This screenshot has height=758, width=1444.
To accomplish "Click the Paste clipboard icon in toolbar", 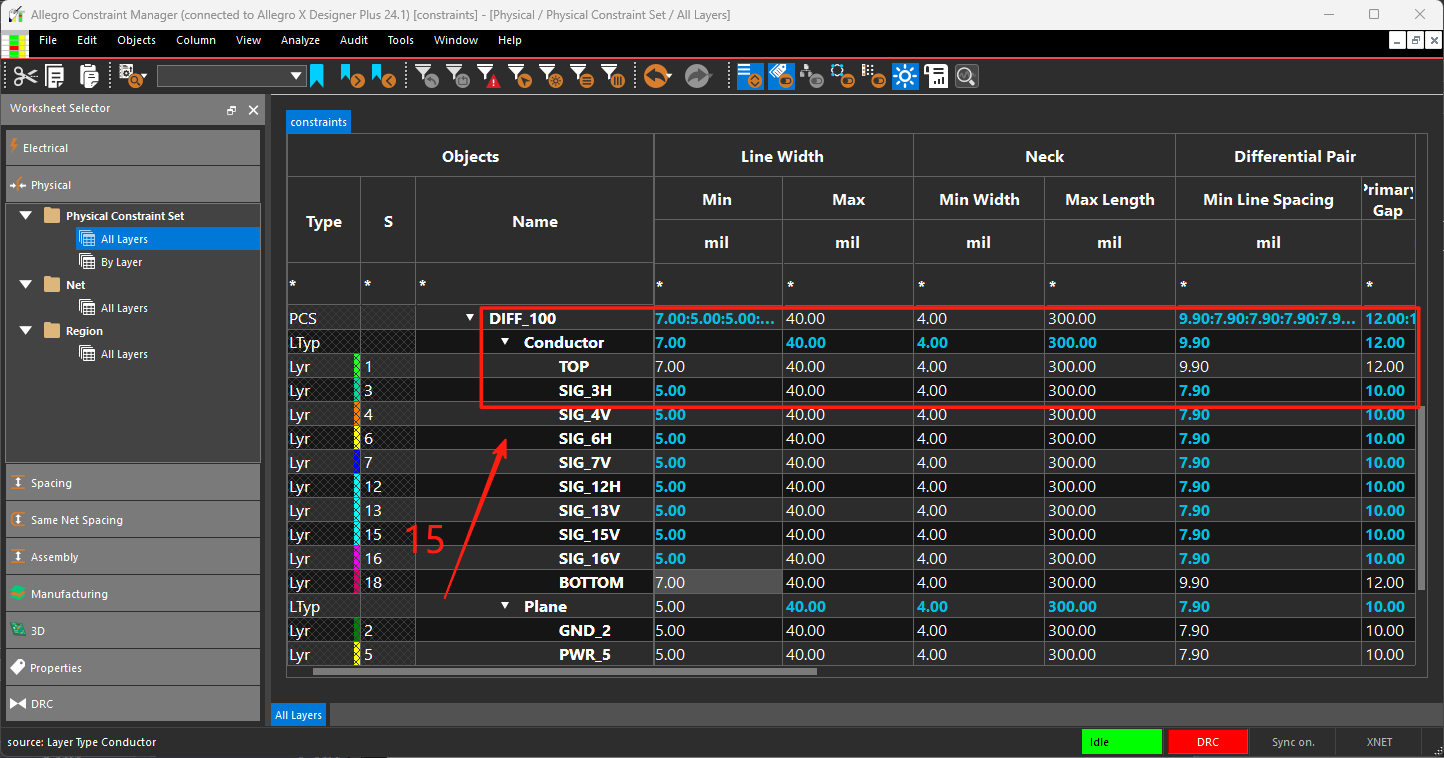I will (88, 76).
